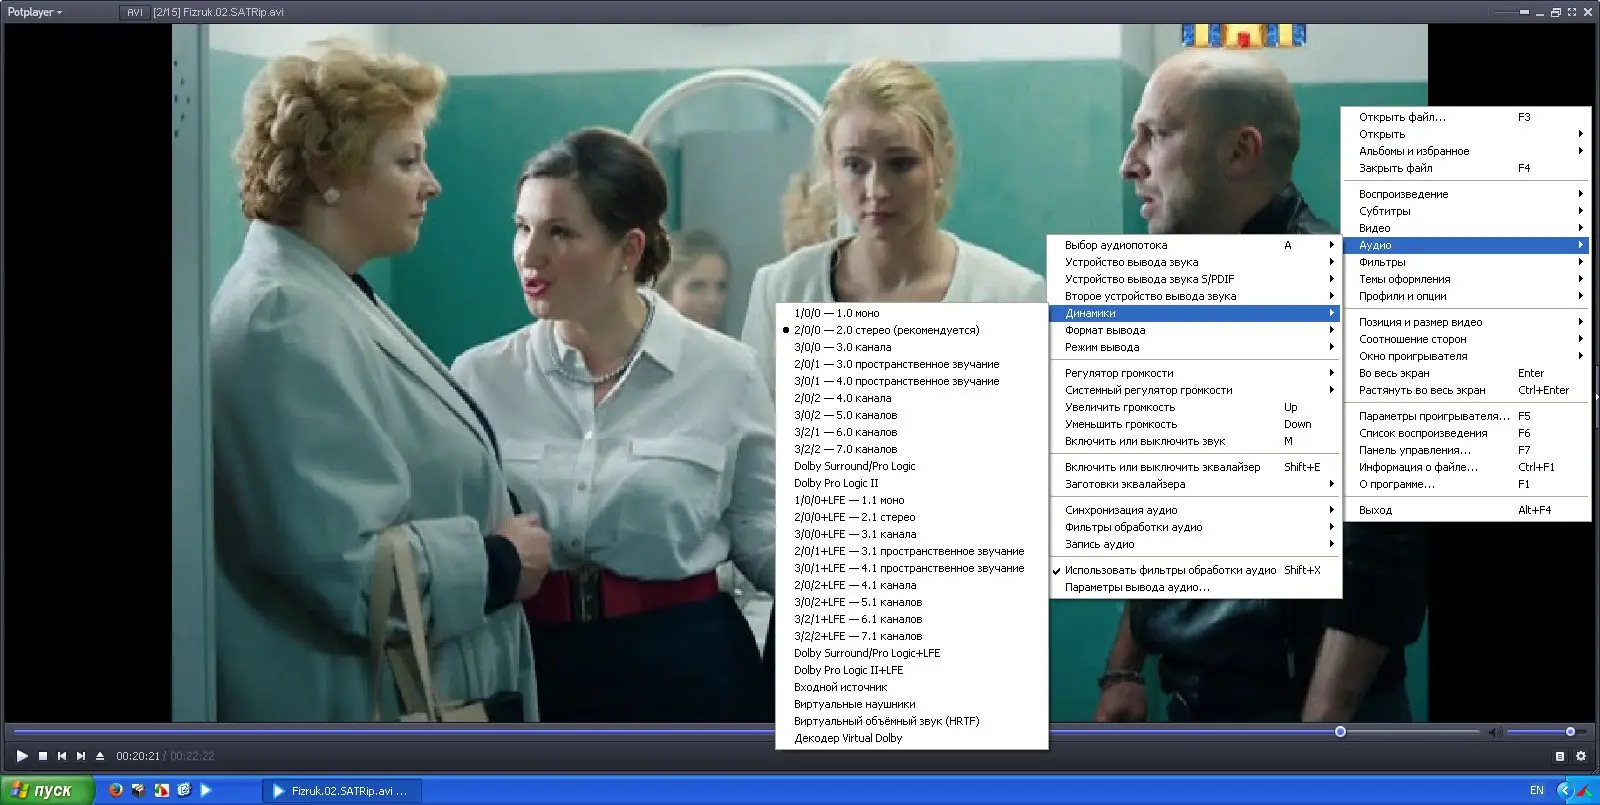Activate Fizruk.02.SATRip.avi taskbar button

pos(342,791)
